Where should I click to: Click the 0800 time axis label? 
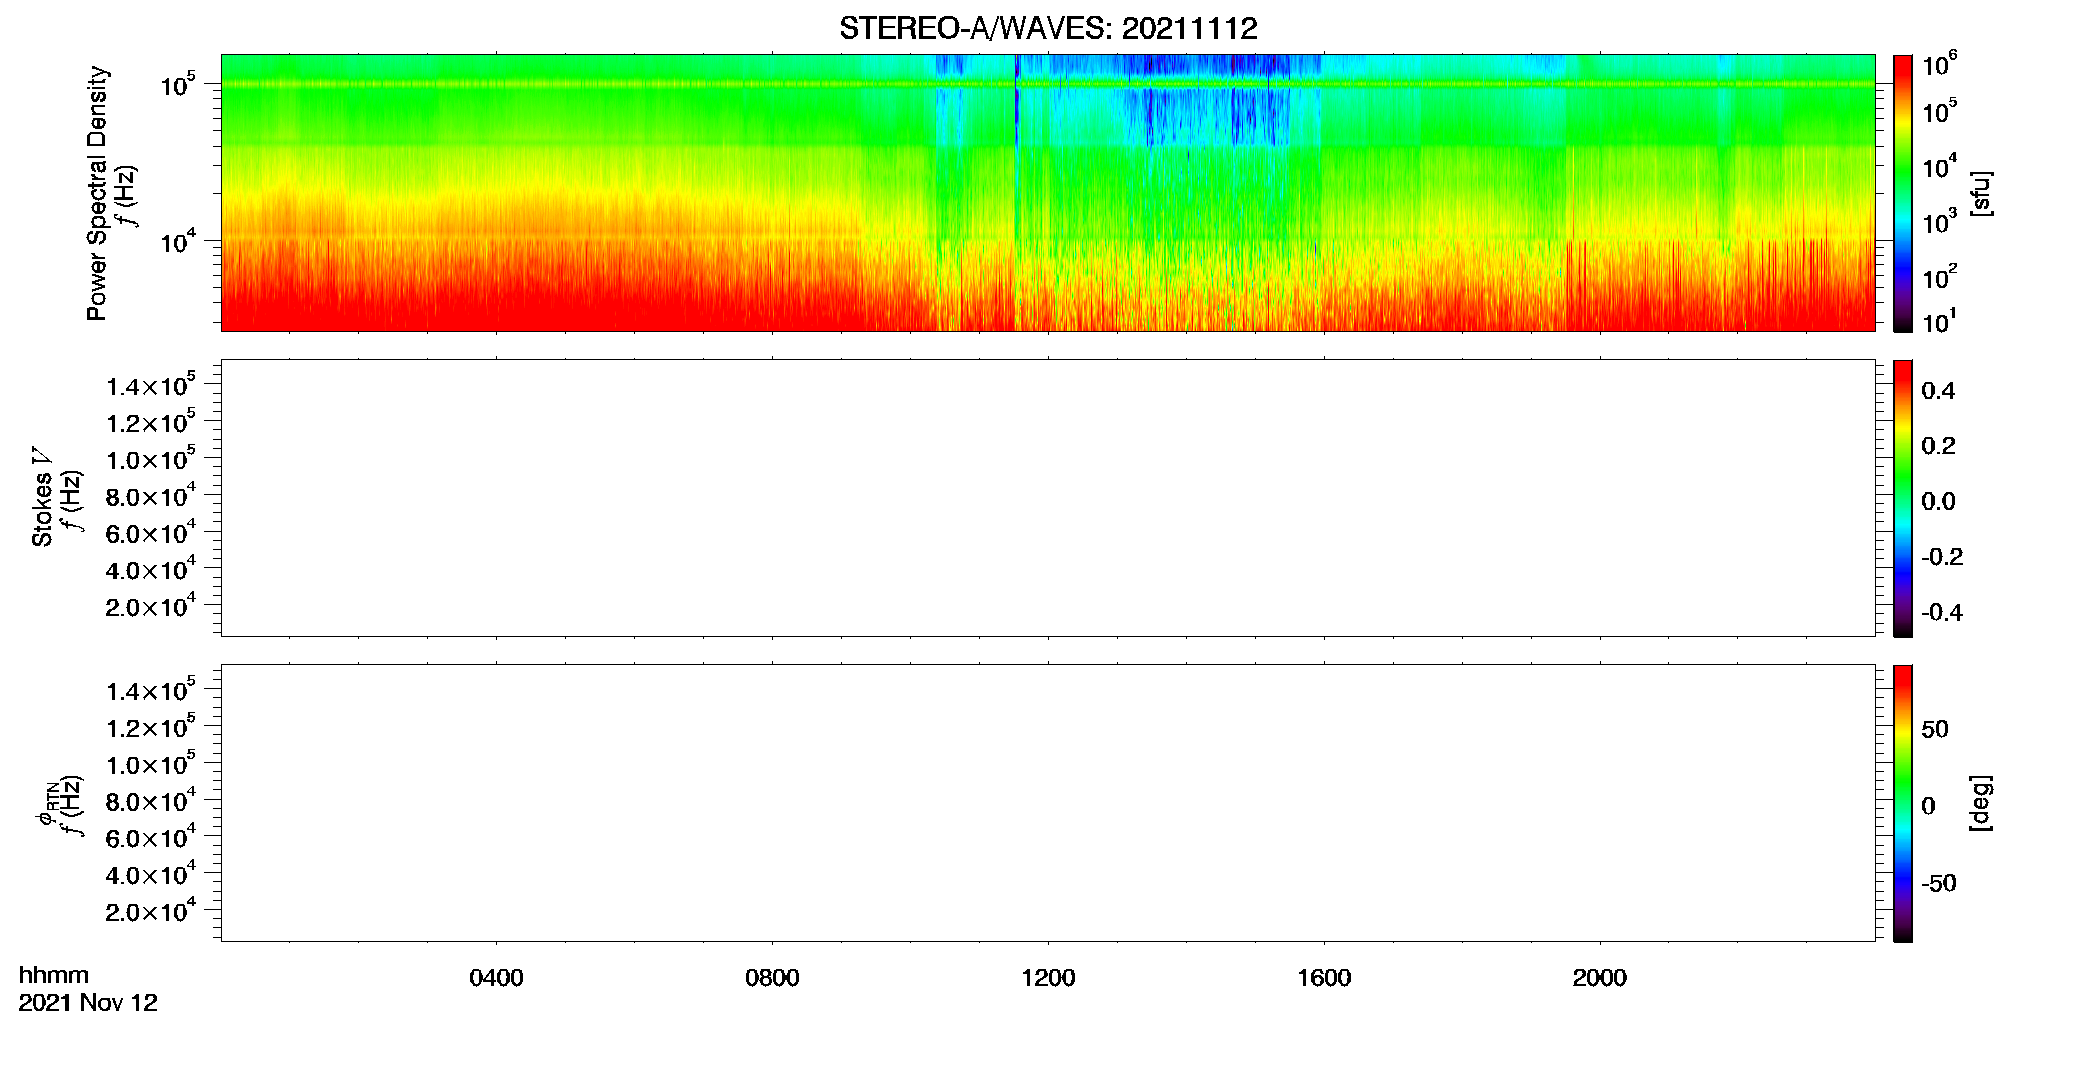pos(772,978)
